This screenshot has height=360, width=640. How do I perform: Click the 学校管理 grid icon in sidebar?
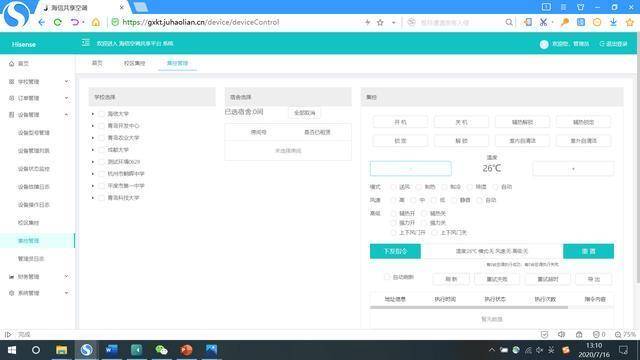11,82
